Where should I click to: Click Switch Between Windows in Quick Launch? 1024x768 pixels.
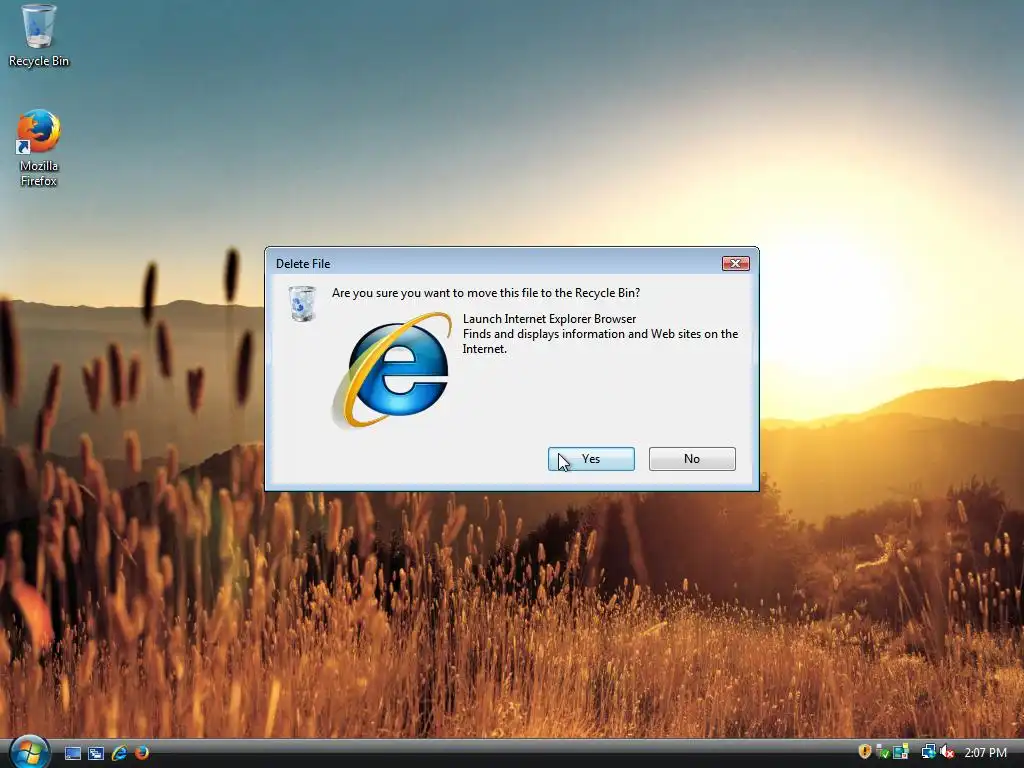96,753
